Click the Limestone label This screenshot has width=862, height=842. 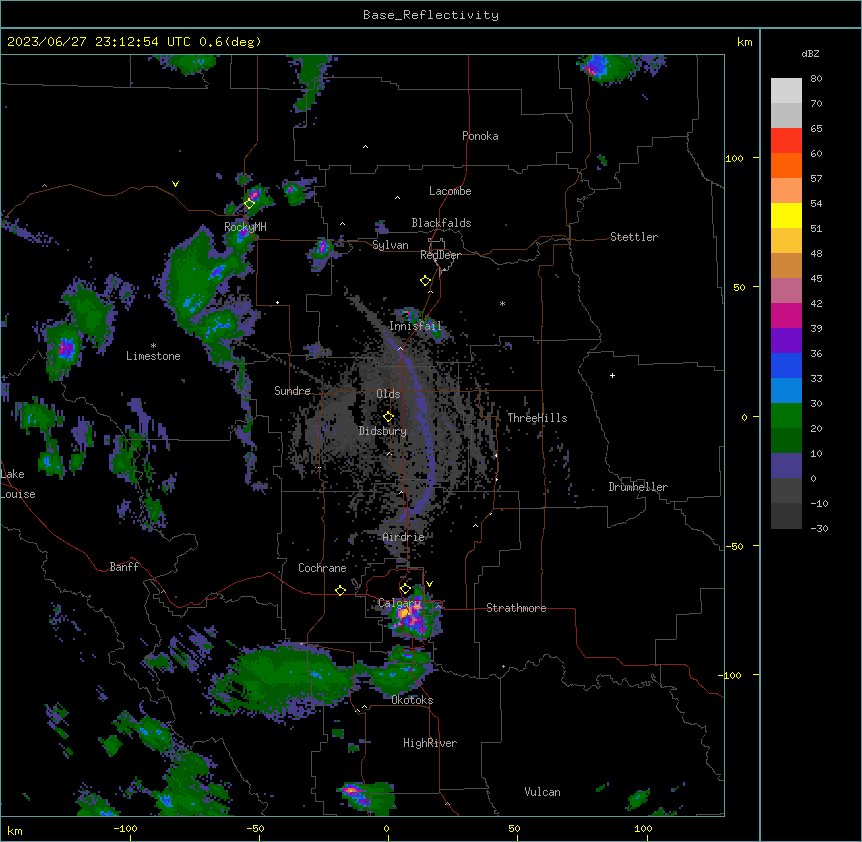(x=153, y=356)
